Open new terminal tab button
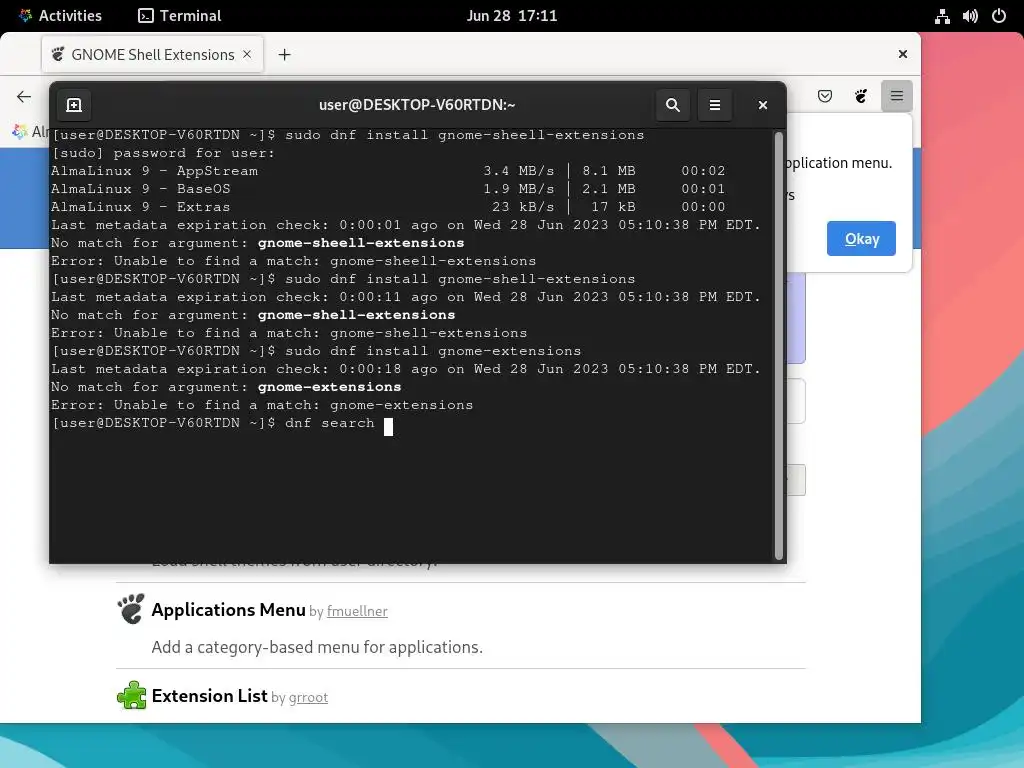Screen dimensions: 1024x768 (x=74, y=104)
